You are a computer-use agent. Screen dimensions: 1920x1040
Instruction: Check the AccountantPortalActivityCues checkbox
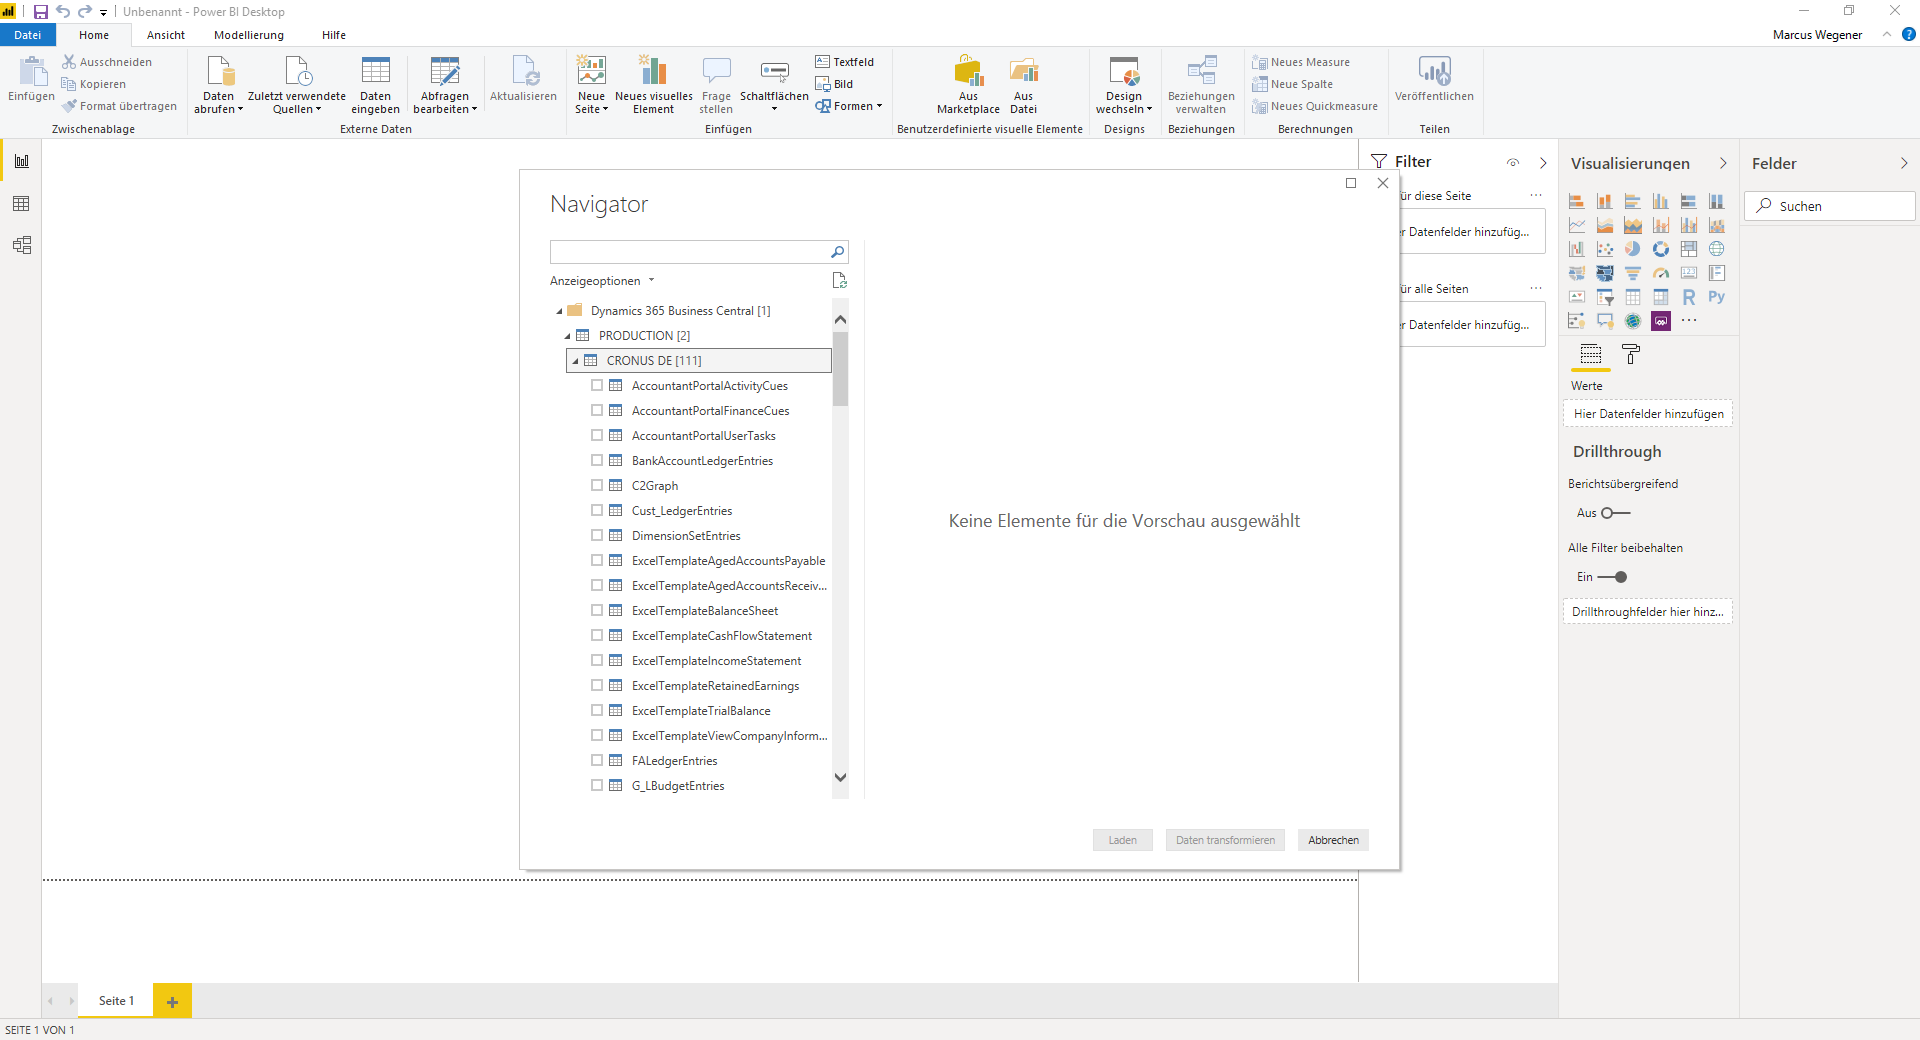click(597, 385)
